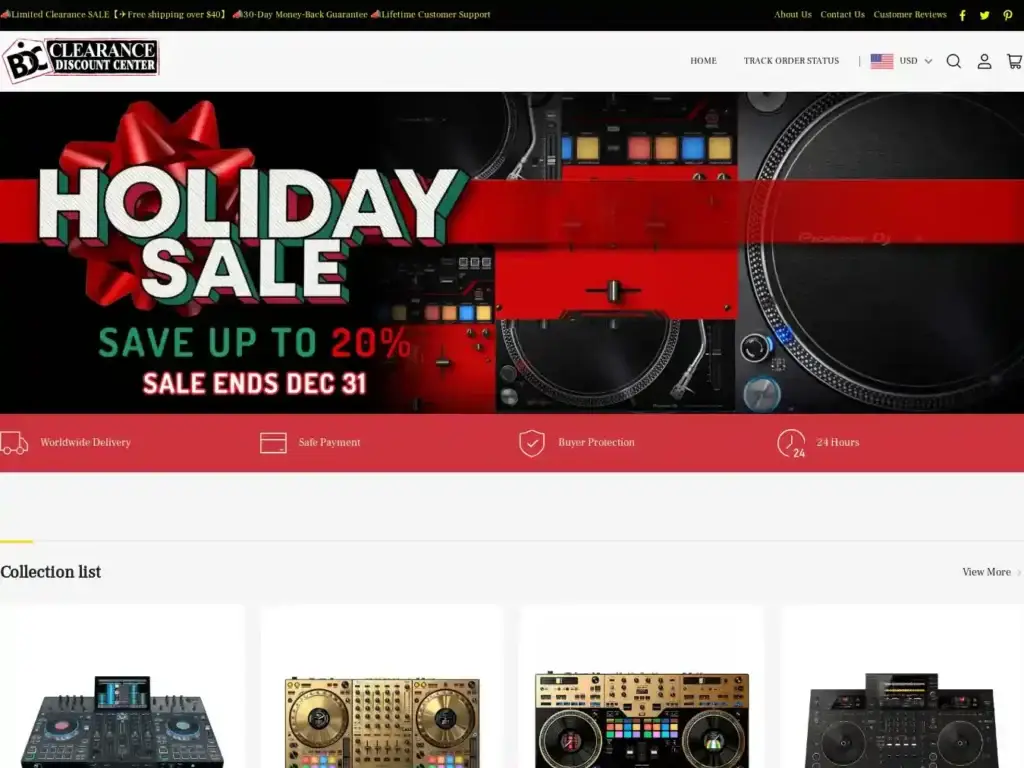1024x768 pixels.
Task: Click the Buyer Protection shield icon
Action: coord(532,443)
